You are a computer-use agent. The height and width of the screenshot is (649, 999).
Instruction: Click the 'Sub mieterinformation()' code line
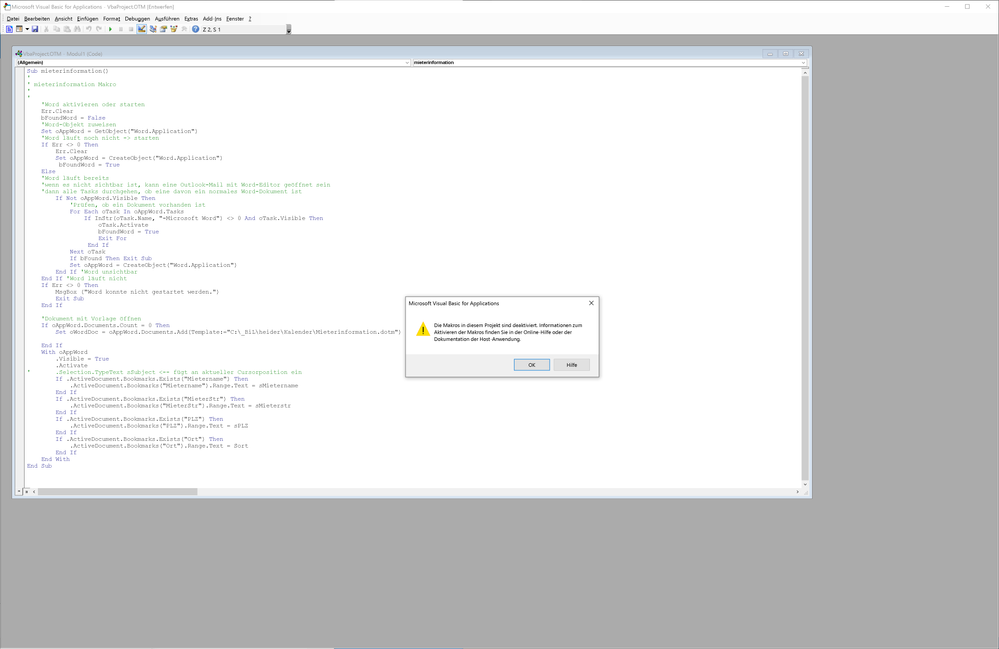68,71
